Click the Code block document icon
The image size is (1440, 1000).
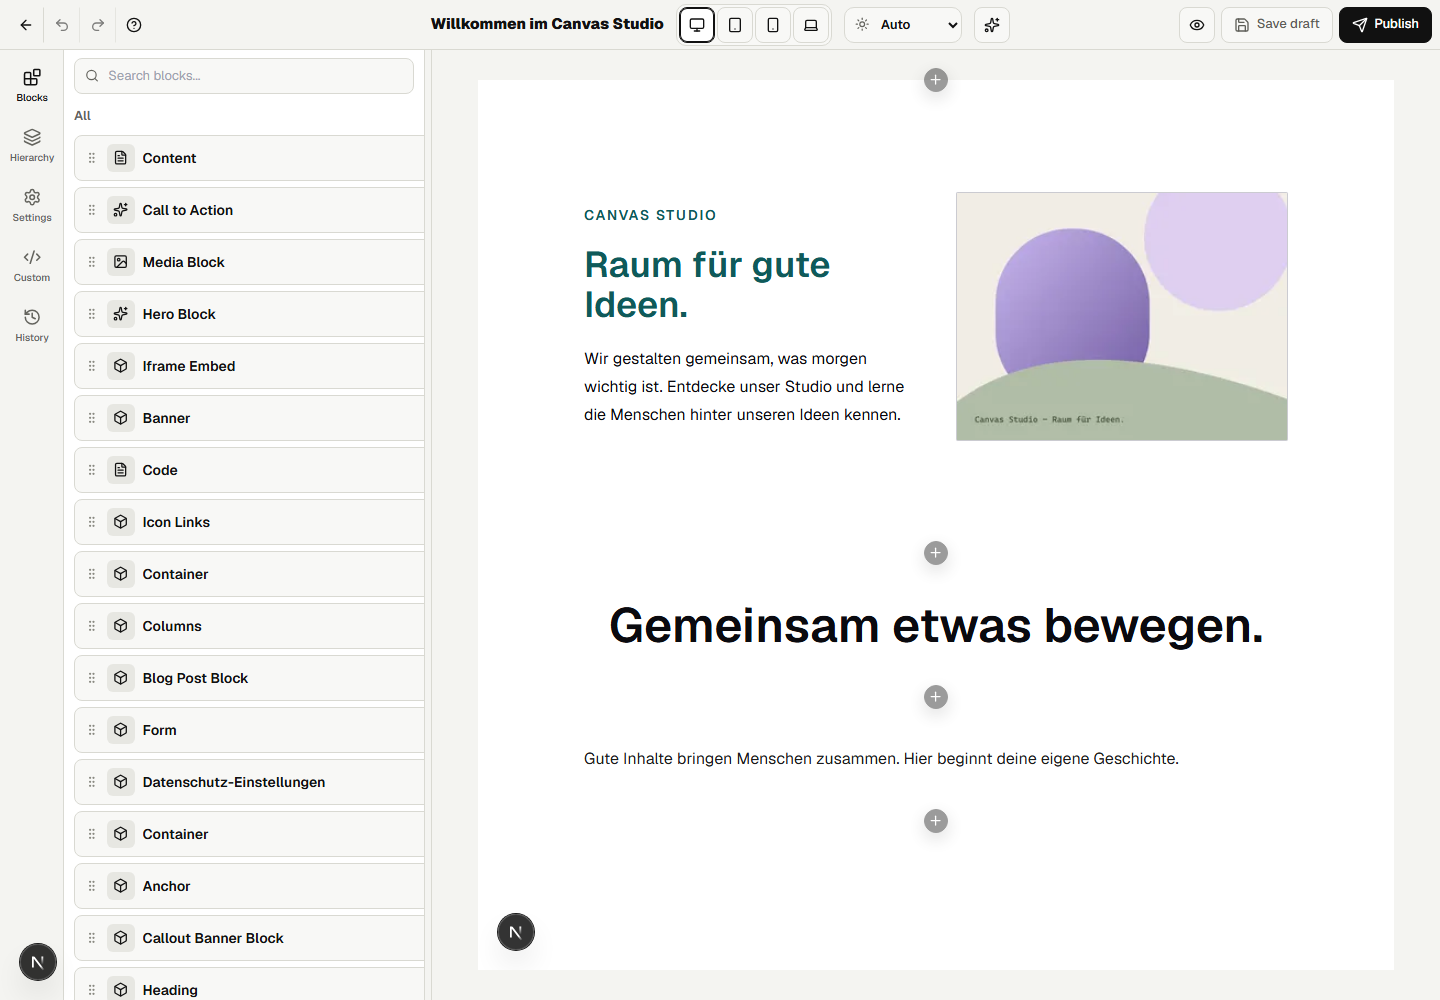(121, 470)
